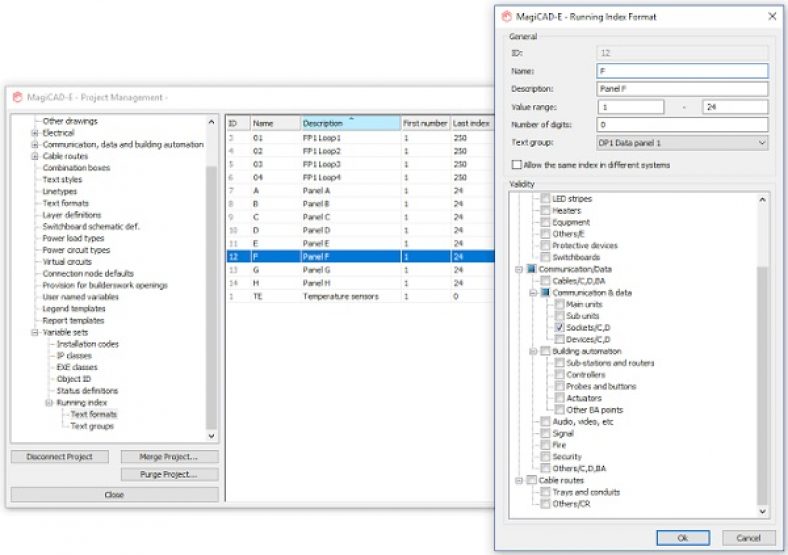Screen dimensions: 788x555
Task: Sort table by ID column header
Action: 238,123
